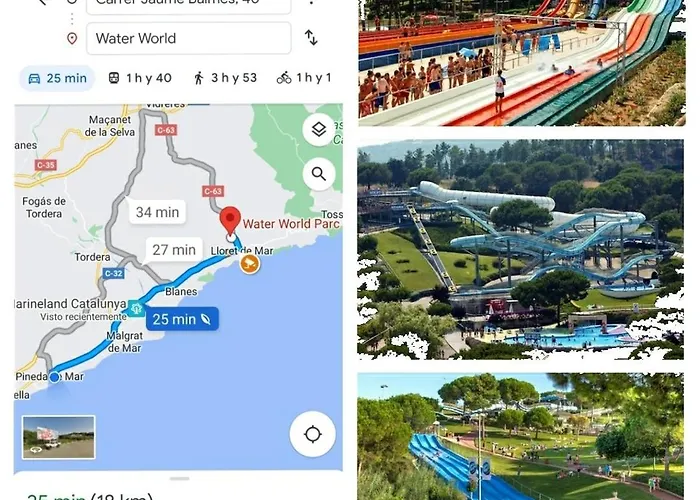
Task: Select the 25 min eco route label
Action: coord(182,319)
